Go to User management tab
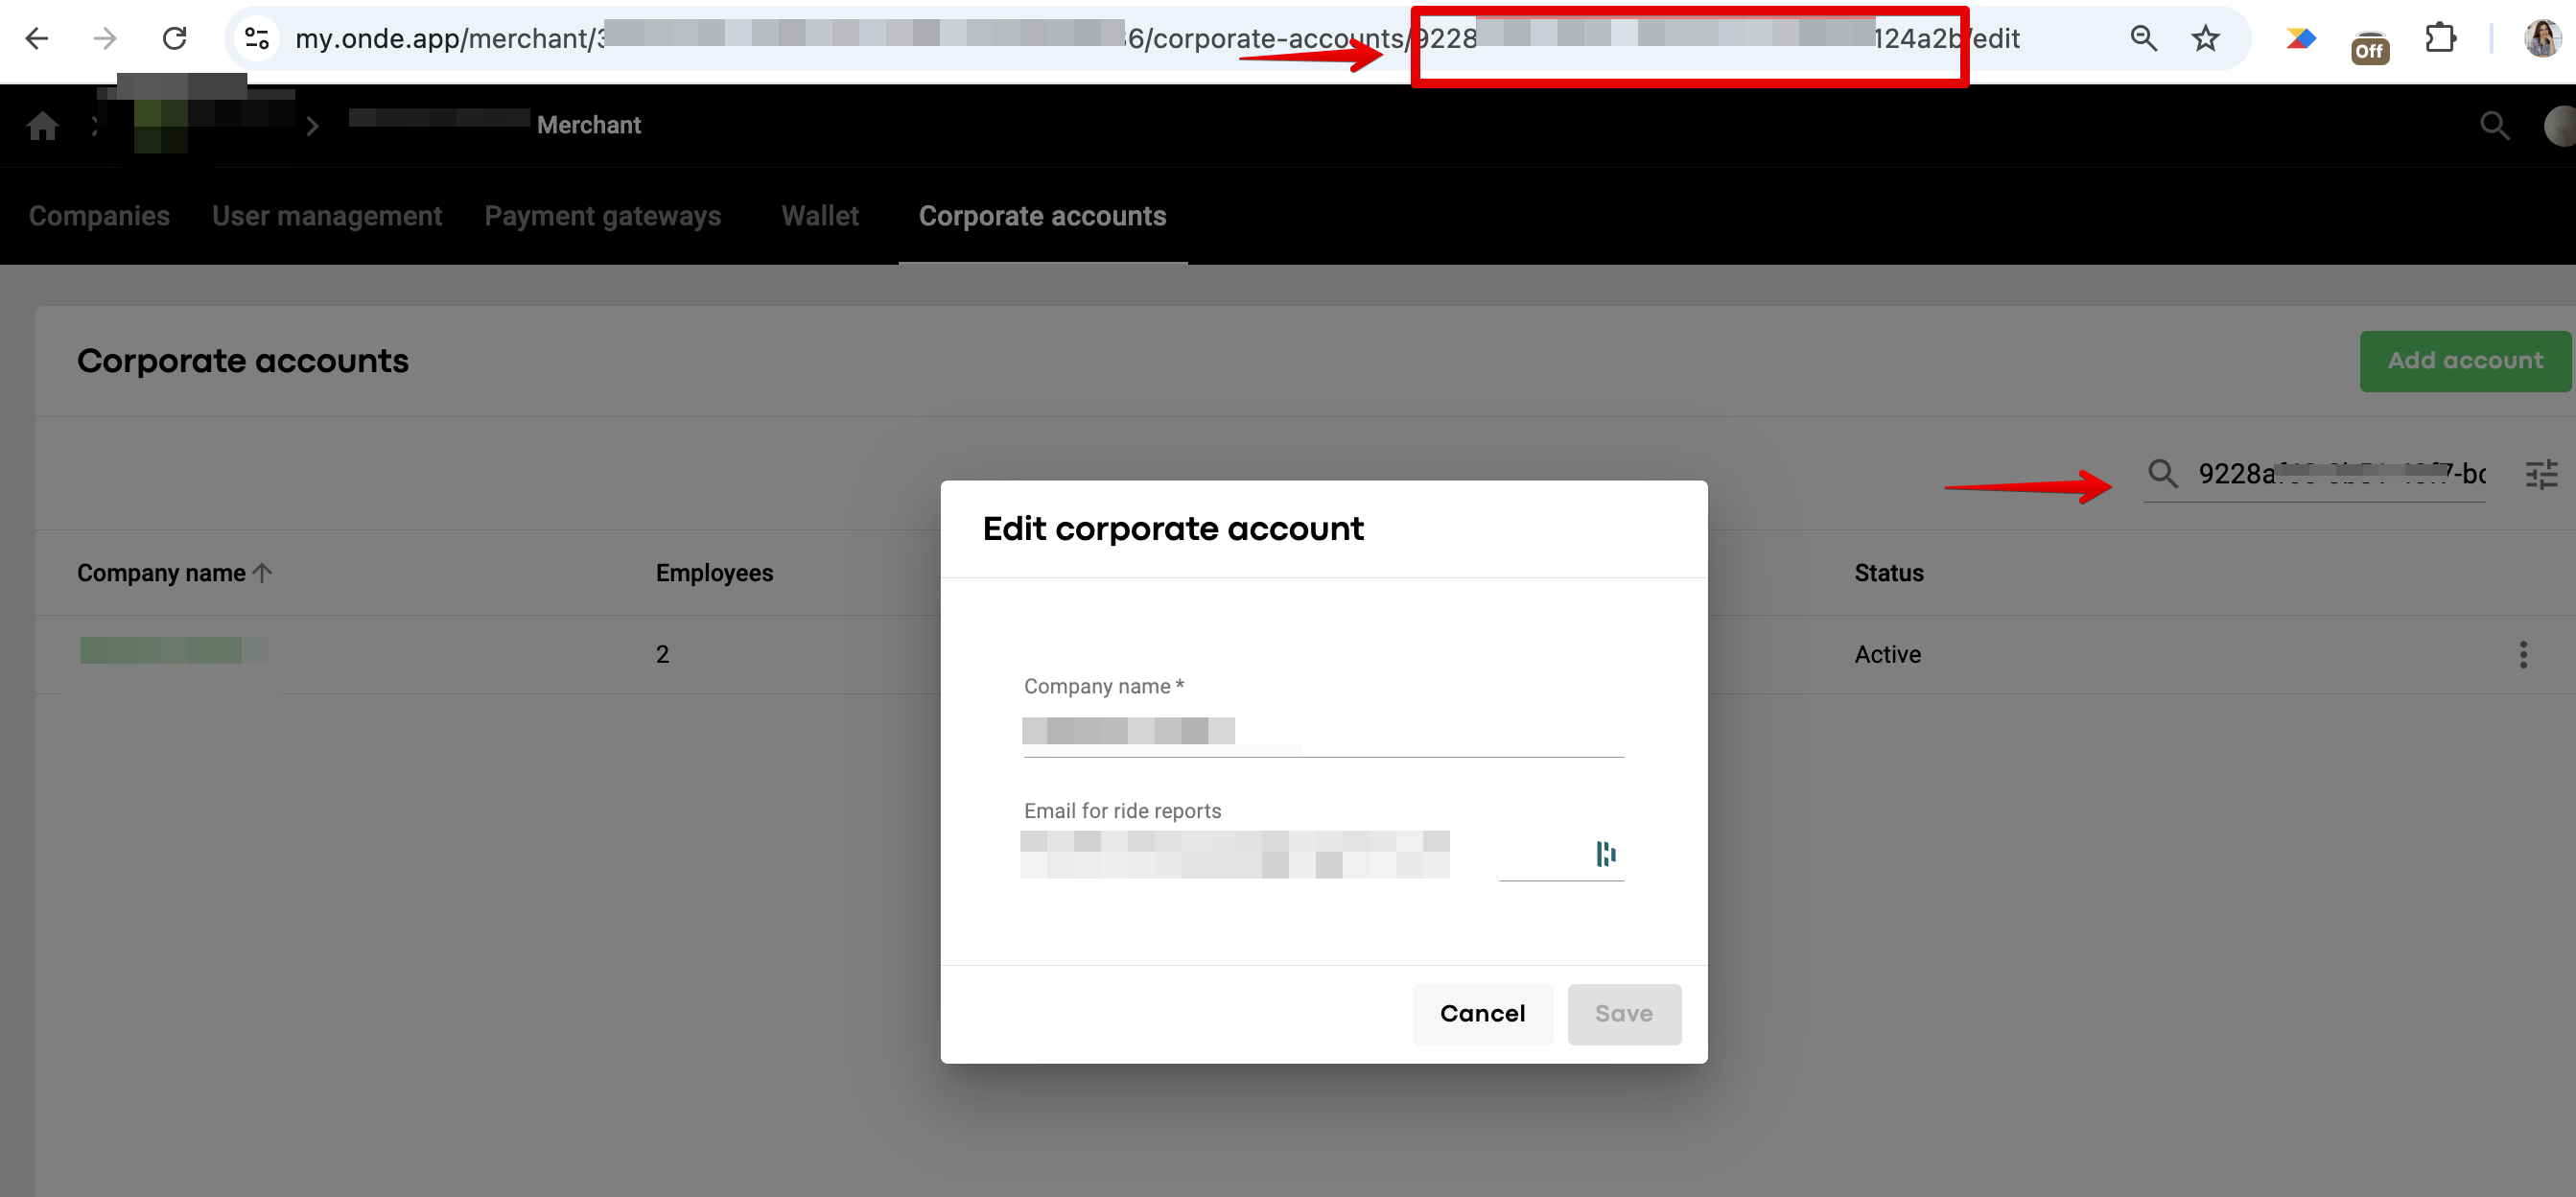The width and height of the screenshot is (2576, 1197). point(326,216)
